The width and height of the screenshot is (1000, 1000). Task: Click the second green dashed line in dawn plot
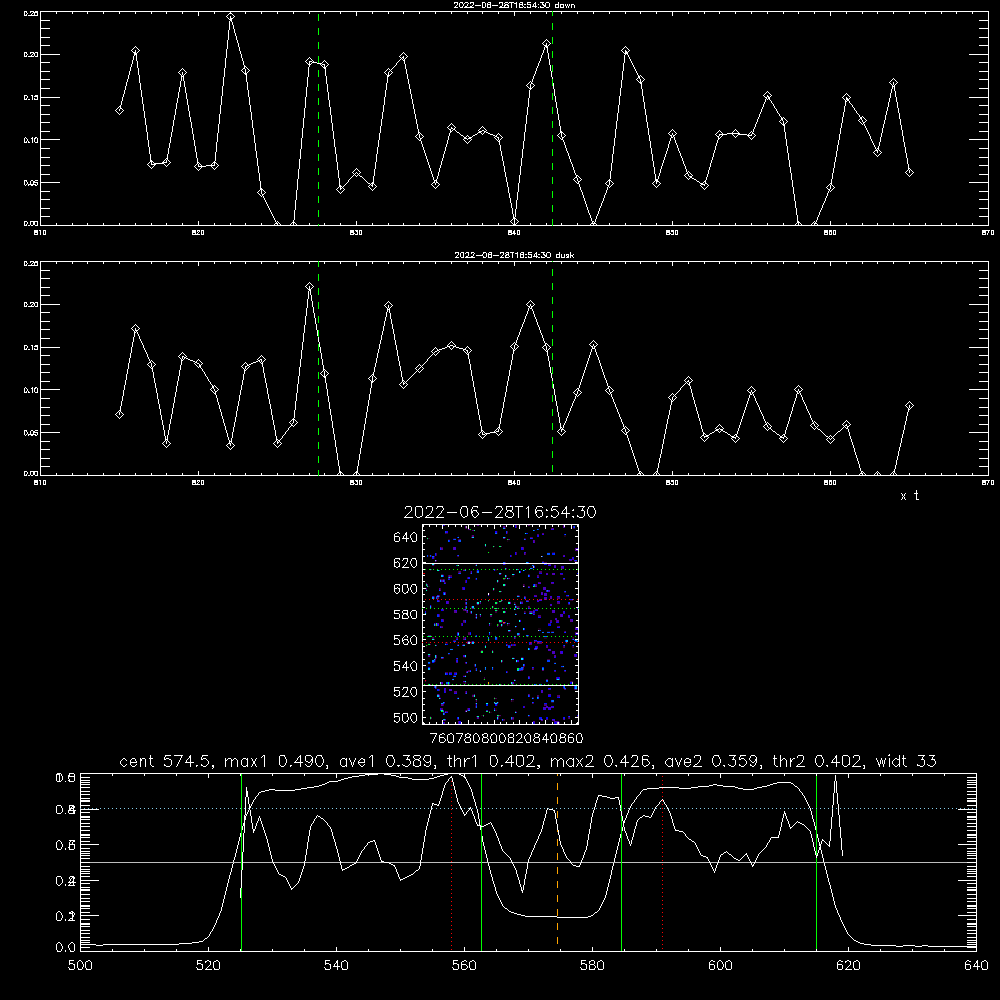(552, 118)
